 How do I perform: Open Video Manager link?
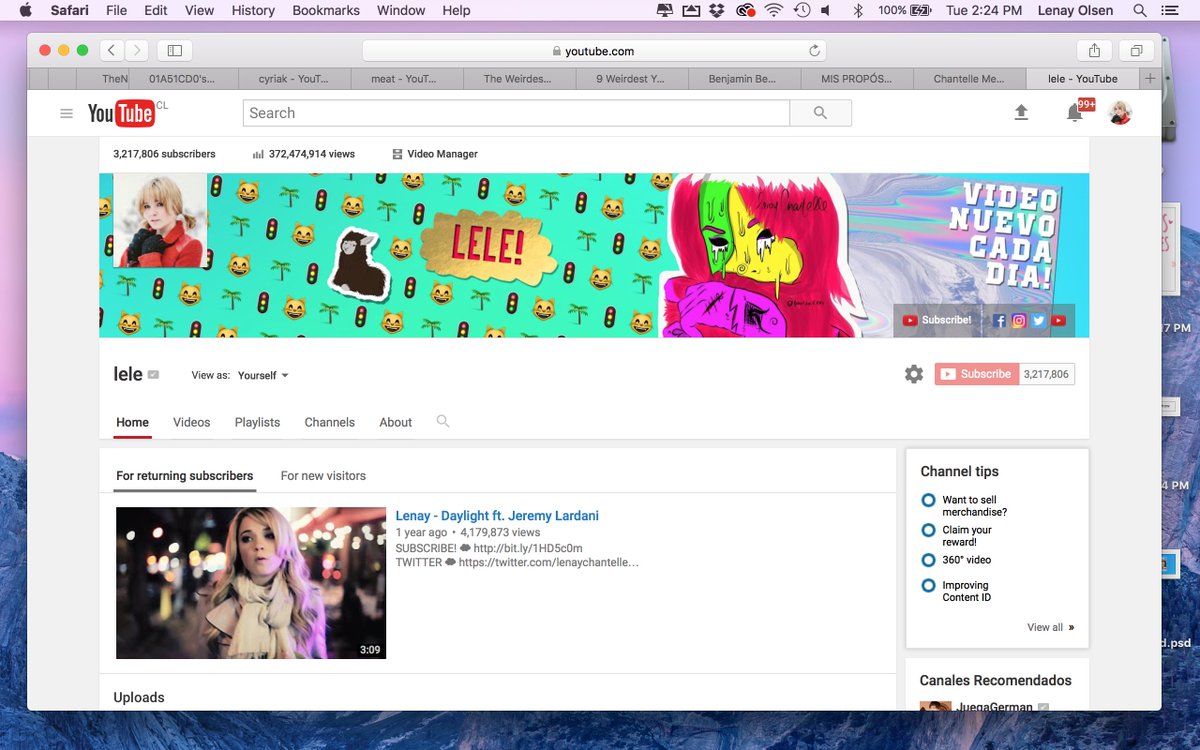[x=435, y=154]
